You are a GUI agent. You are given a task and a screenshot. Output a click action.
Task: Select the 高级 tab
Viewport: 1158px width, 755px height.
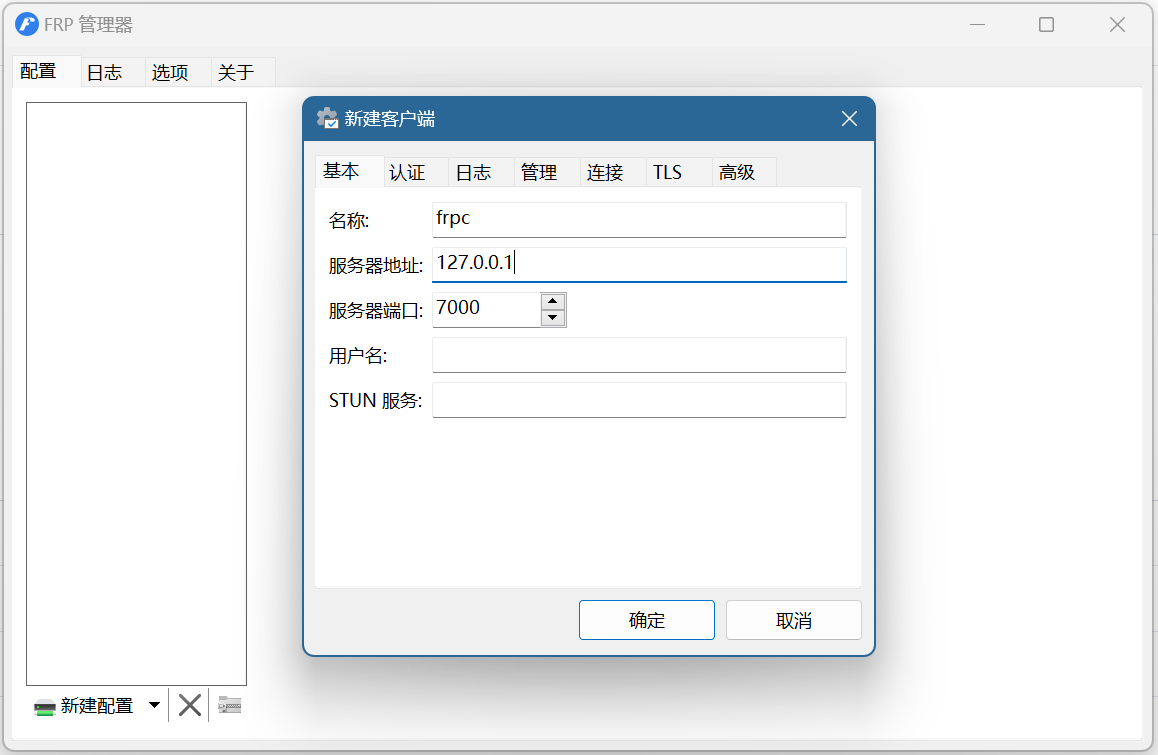pos(737,173)
